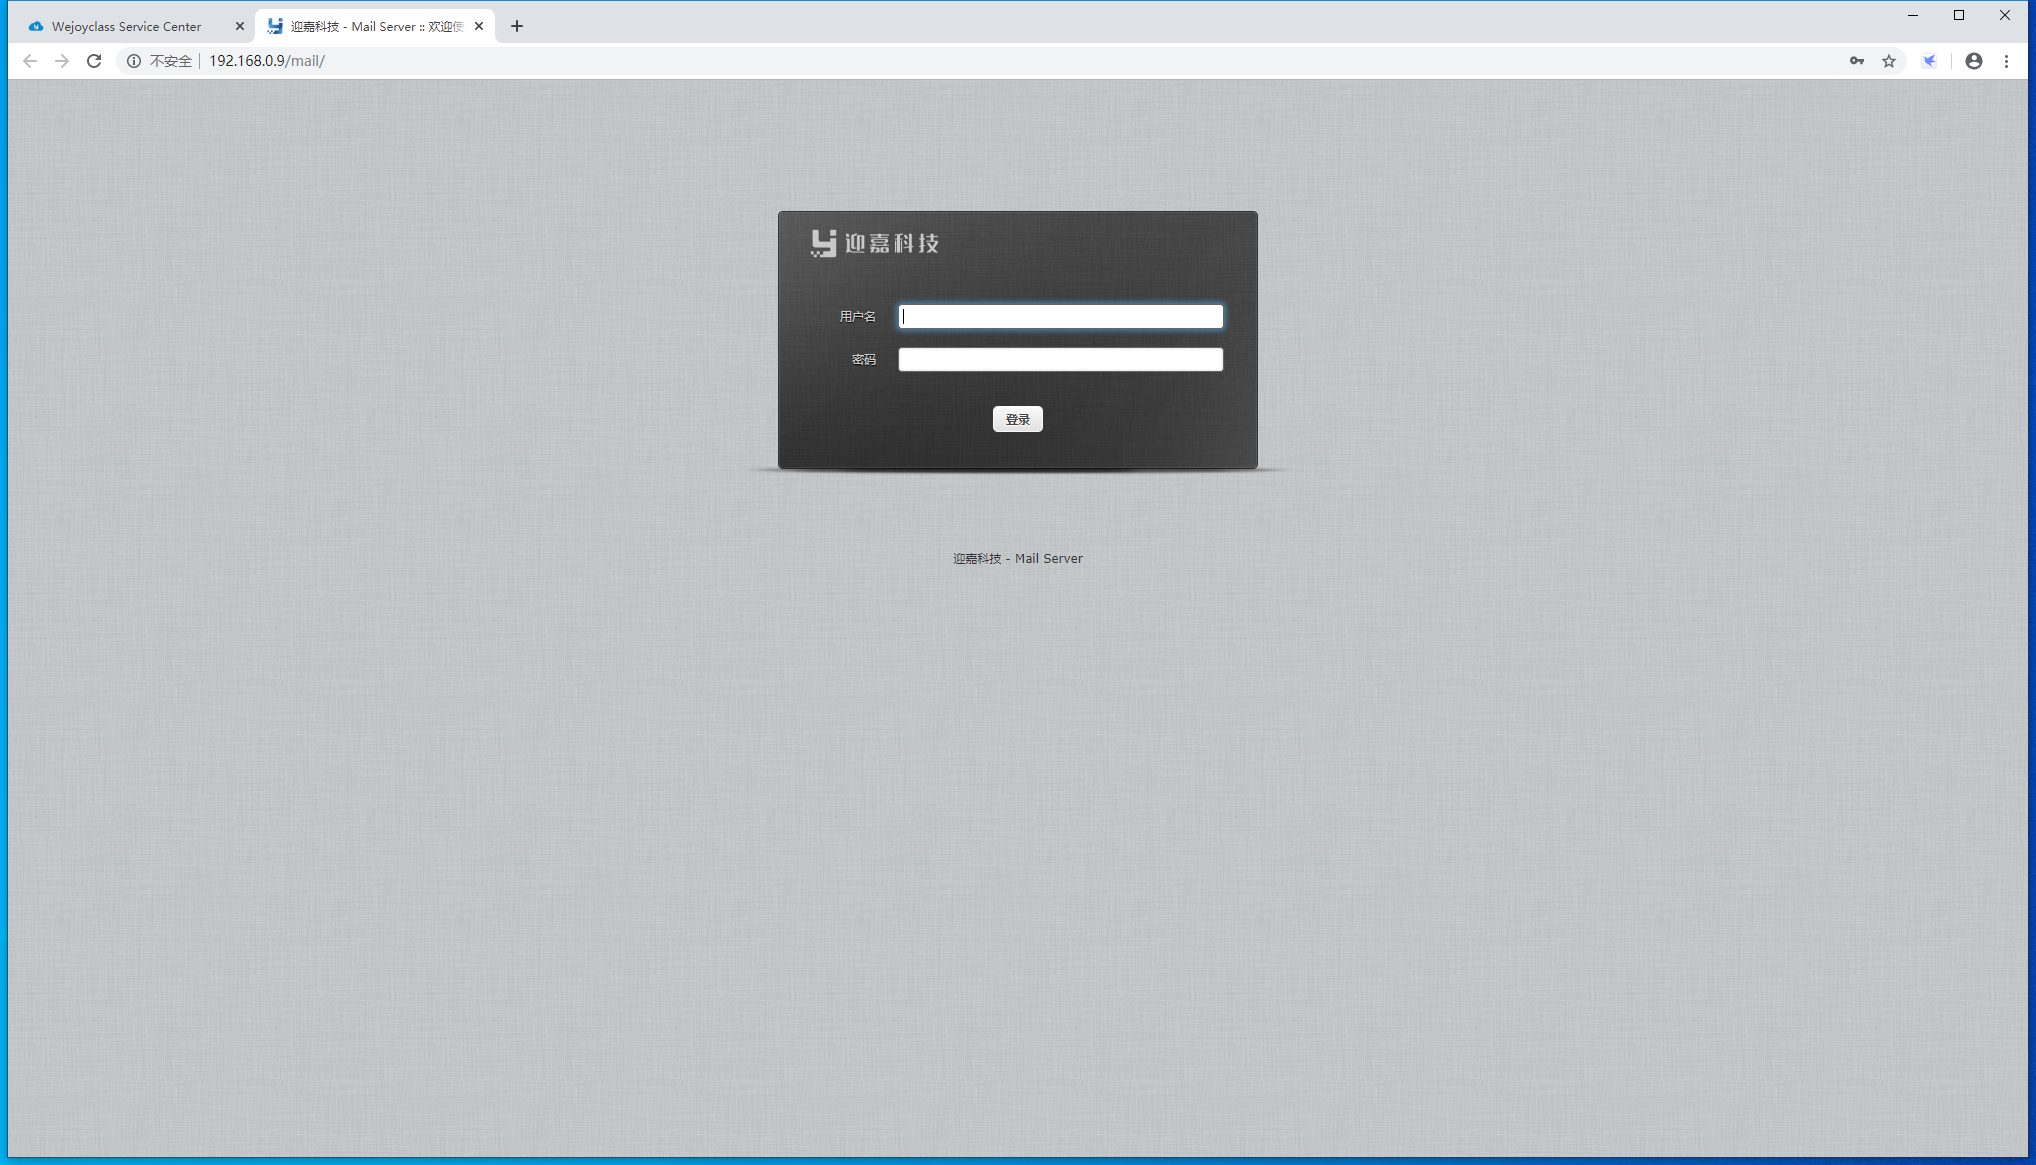Open Chrome three-dot menu
The height and width of the screenshot is (1165, 2036).
pos(2006,61)
